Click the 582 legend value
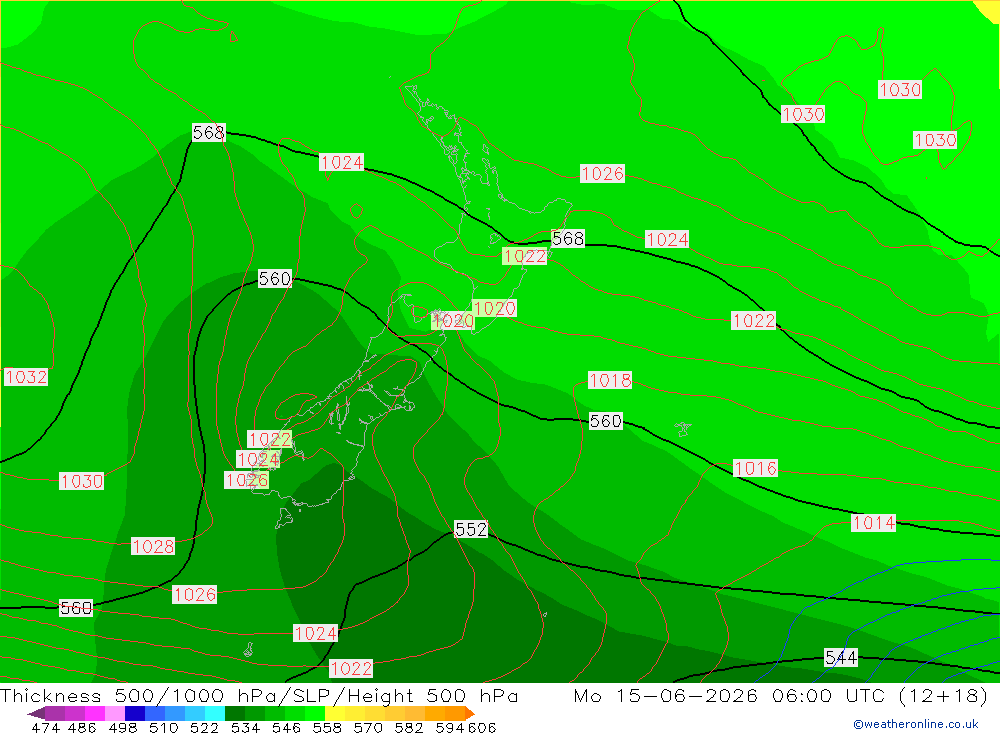Image resolution: width=1000 pixels, height=733 pixels. [x=408, y=728]
